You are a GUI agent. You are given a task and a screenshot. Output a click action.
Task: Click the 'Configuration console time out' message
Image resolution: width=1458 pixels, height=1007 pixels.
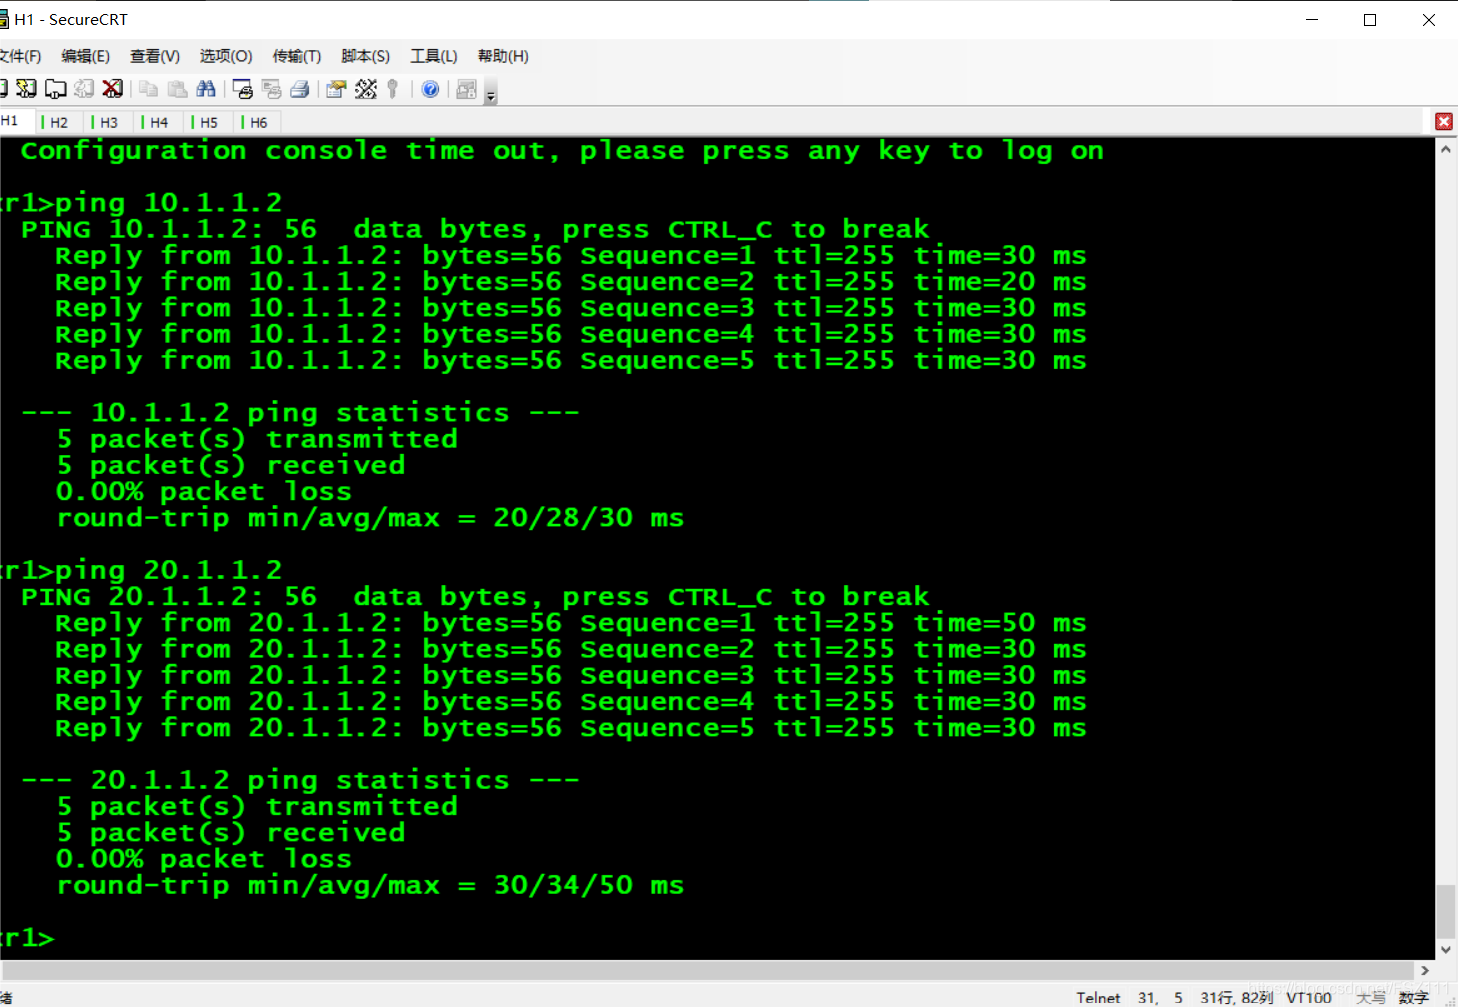click(562, 151)
